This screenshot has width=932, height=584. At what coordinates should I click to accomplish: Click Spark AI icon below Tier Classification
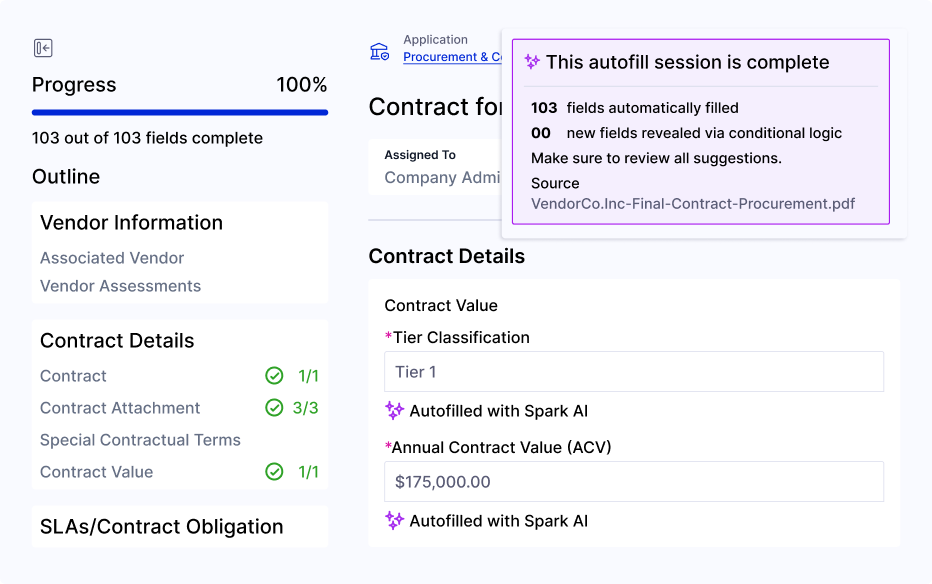pyautogui.click(x=394, y=410)
